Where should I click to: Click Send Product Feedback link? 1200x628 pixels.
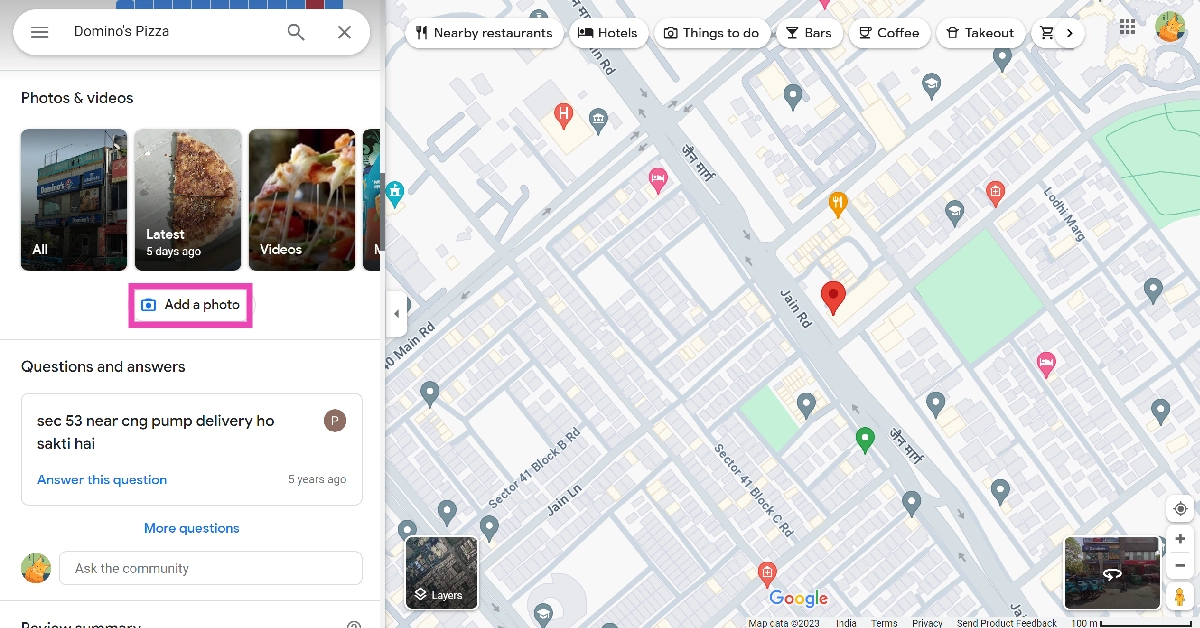pyautogui.click(x=1007, y=623)
